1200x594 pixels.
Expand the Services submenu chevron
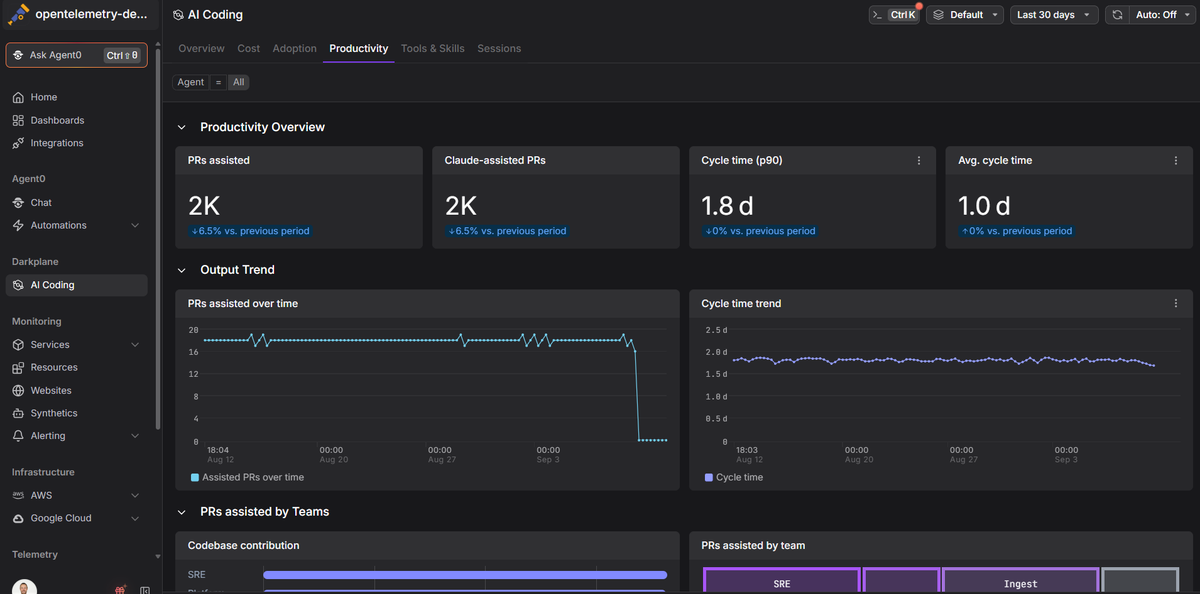coord(135,344)
